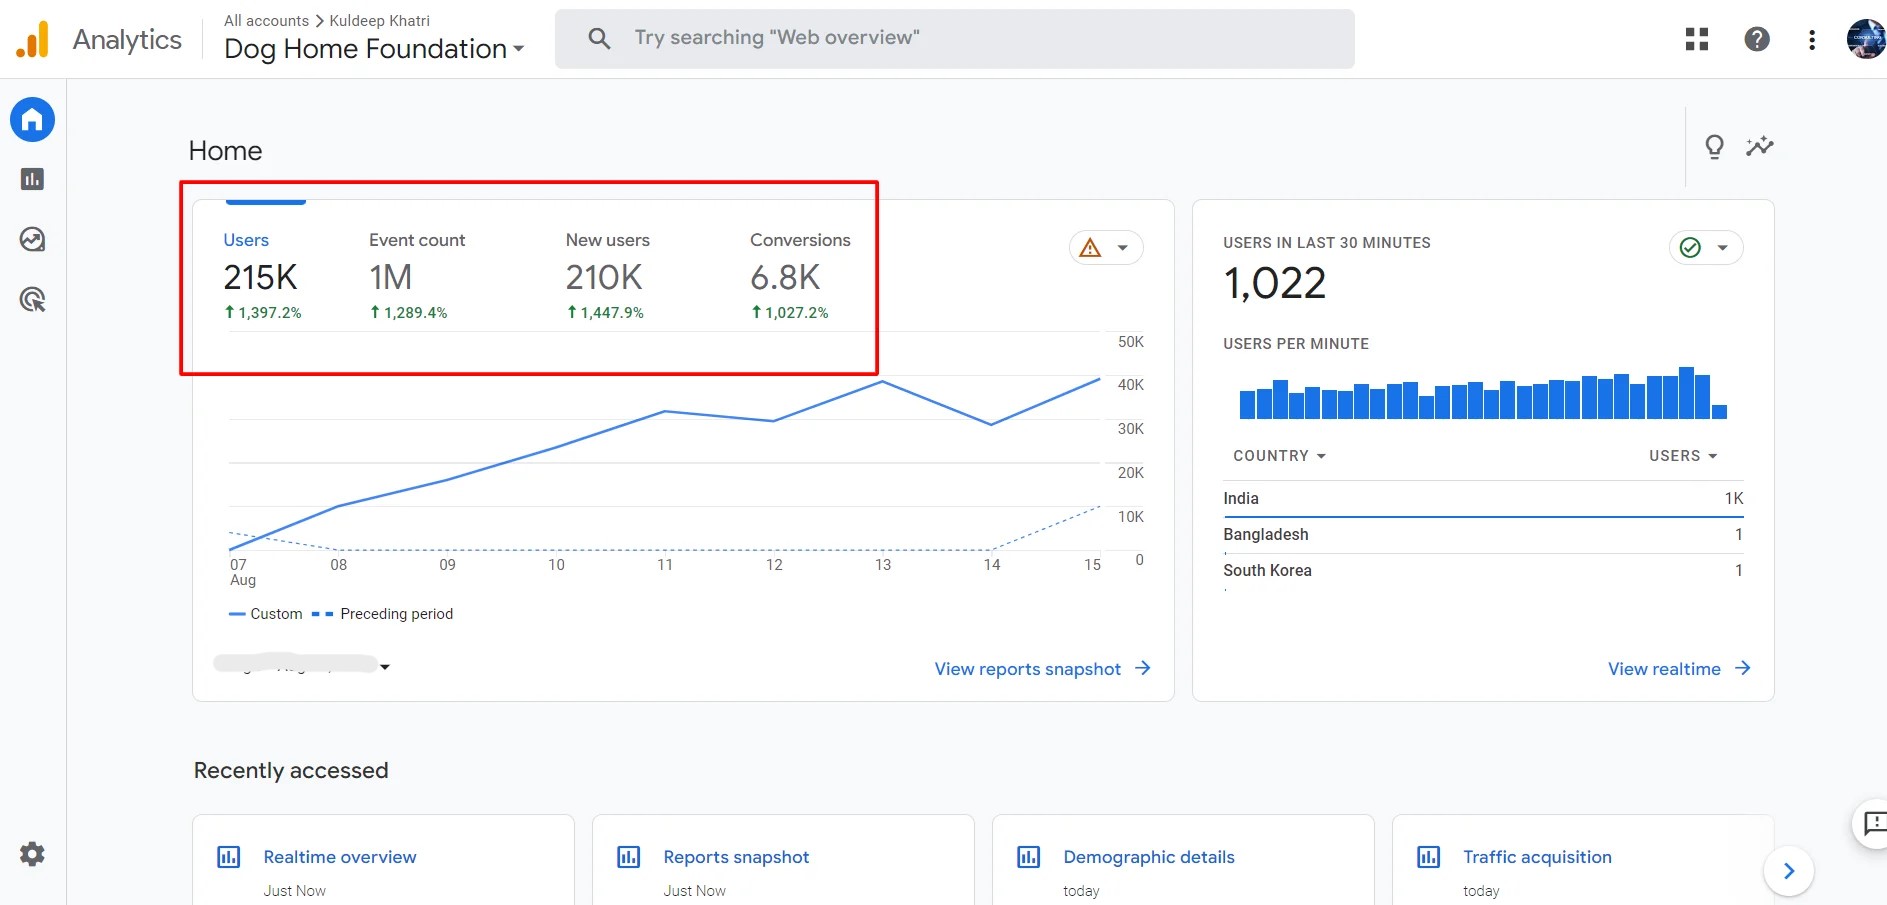1887x905 pixels.
Task: Open View reports snapshot
Action: coord(1027,668)
